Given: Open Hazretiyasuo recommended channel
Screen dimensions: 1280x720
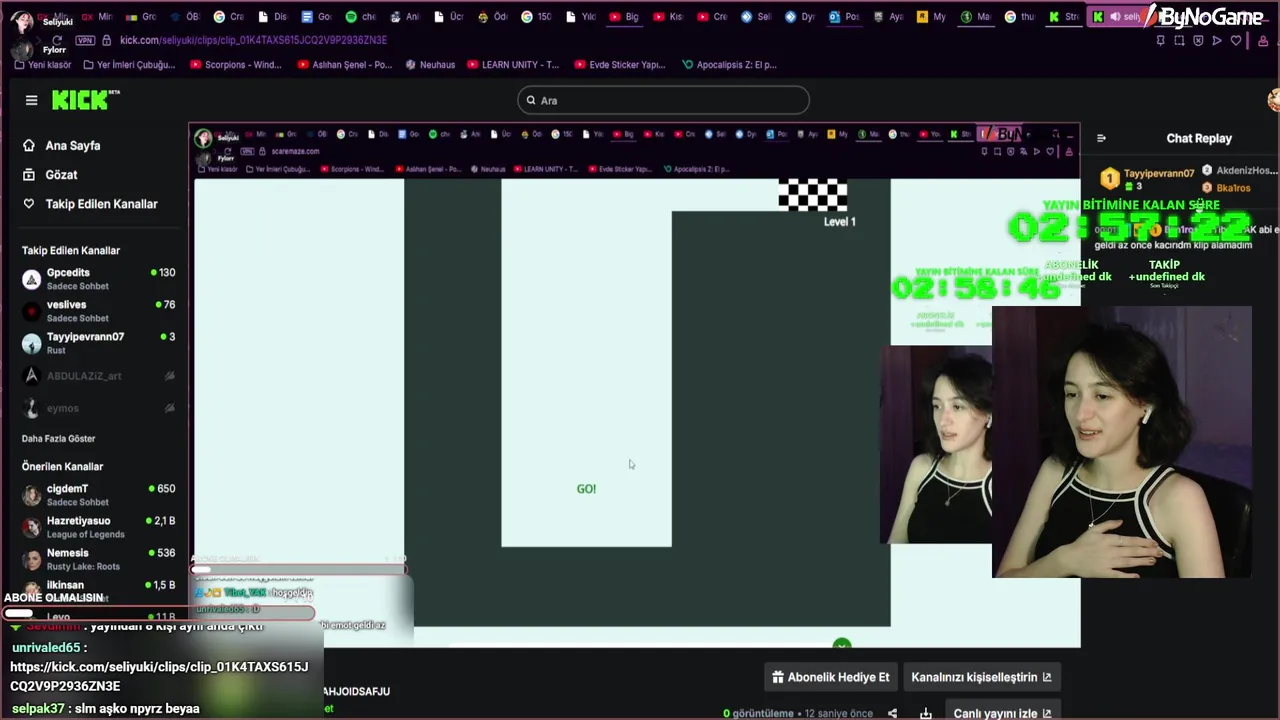Looking at the screenshot, I should 98,527.
